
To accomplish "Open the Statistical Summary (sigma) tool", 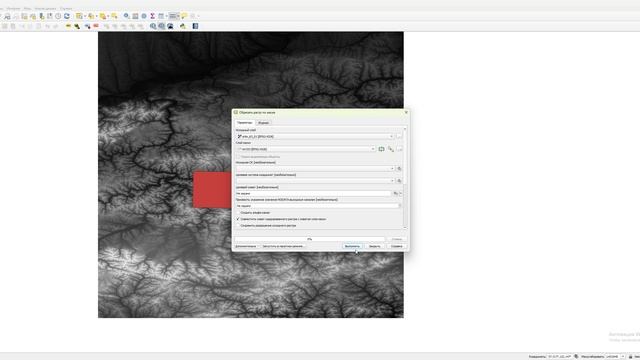I will click(152, 16).
